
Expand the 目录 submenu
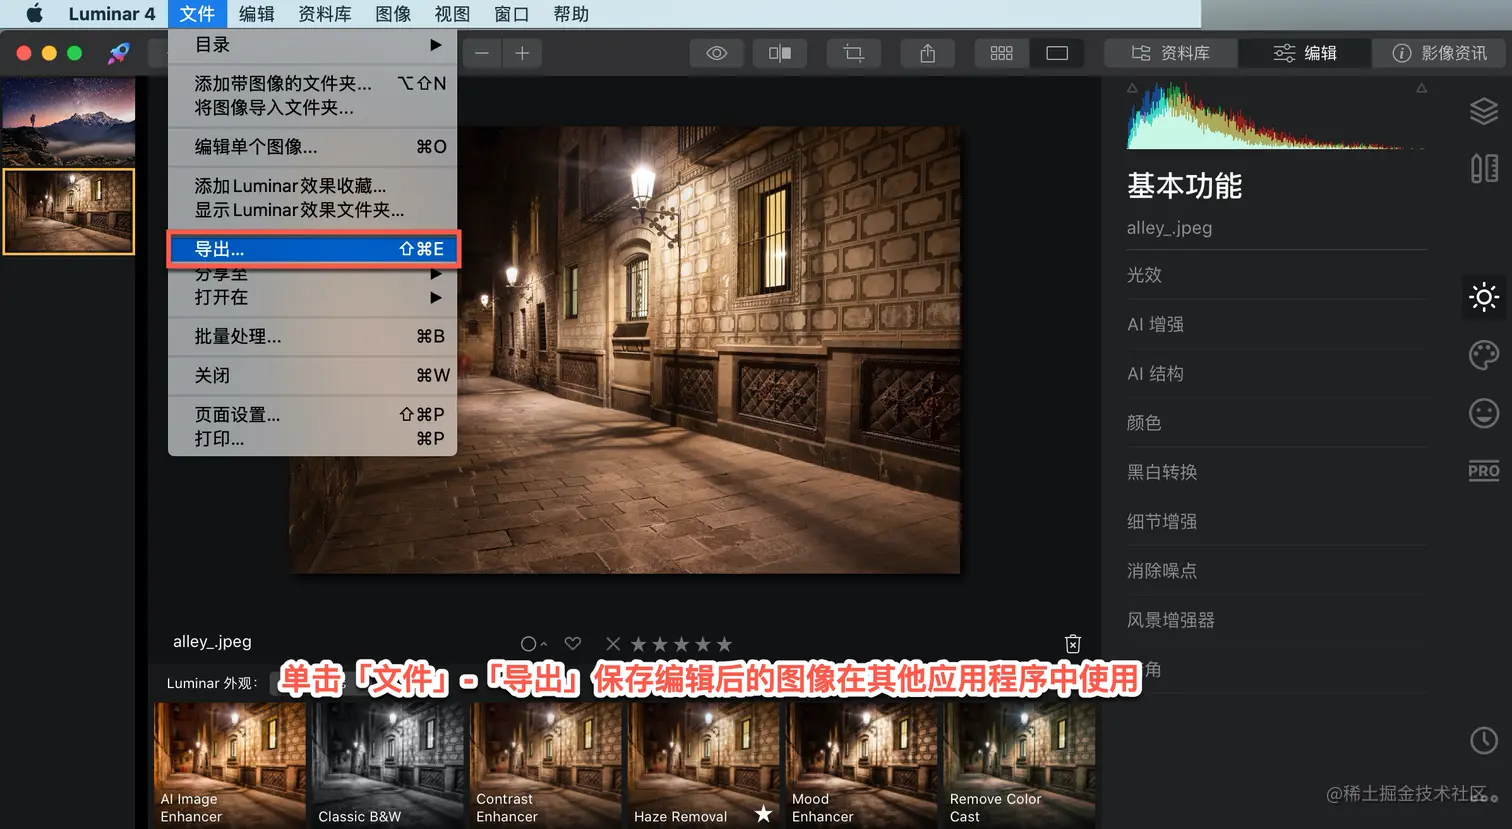coord(312,44)
